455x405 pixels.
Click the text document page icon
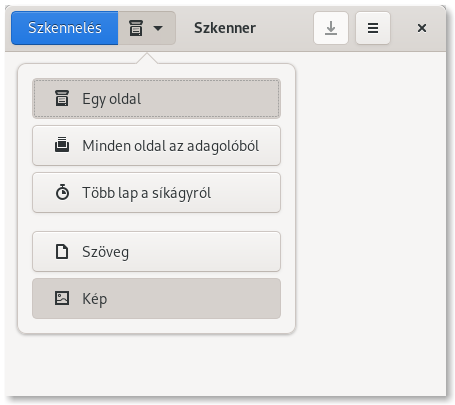(62, 251)
